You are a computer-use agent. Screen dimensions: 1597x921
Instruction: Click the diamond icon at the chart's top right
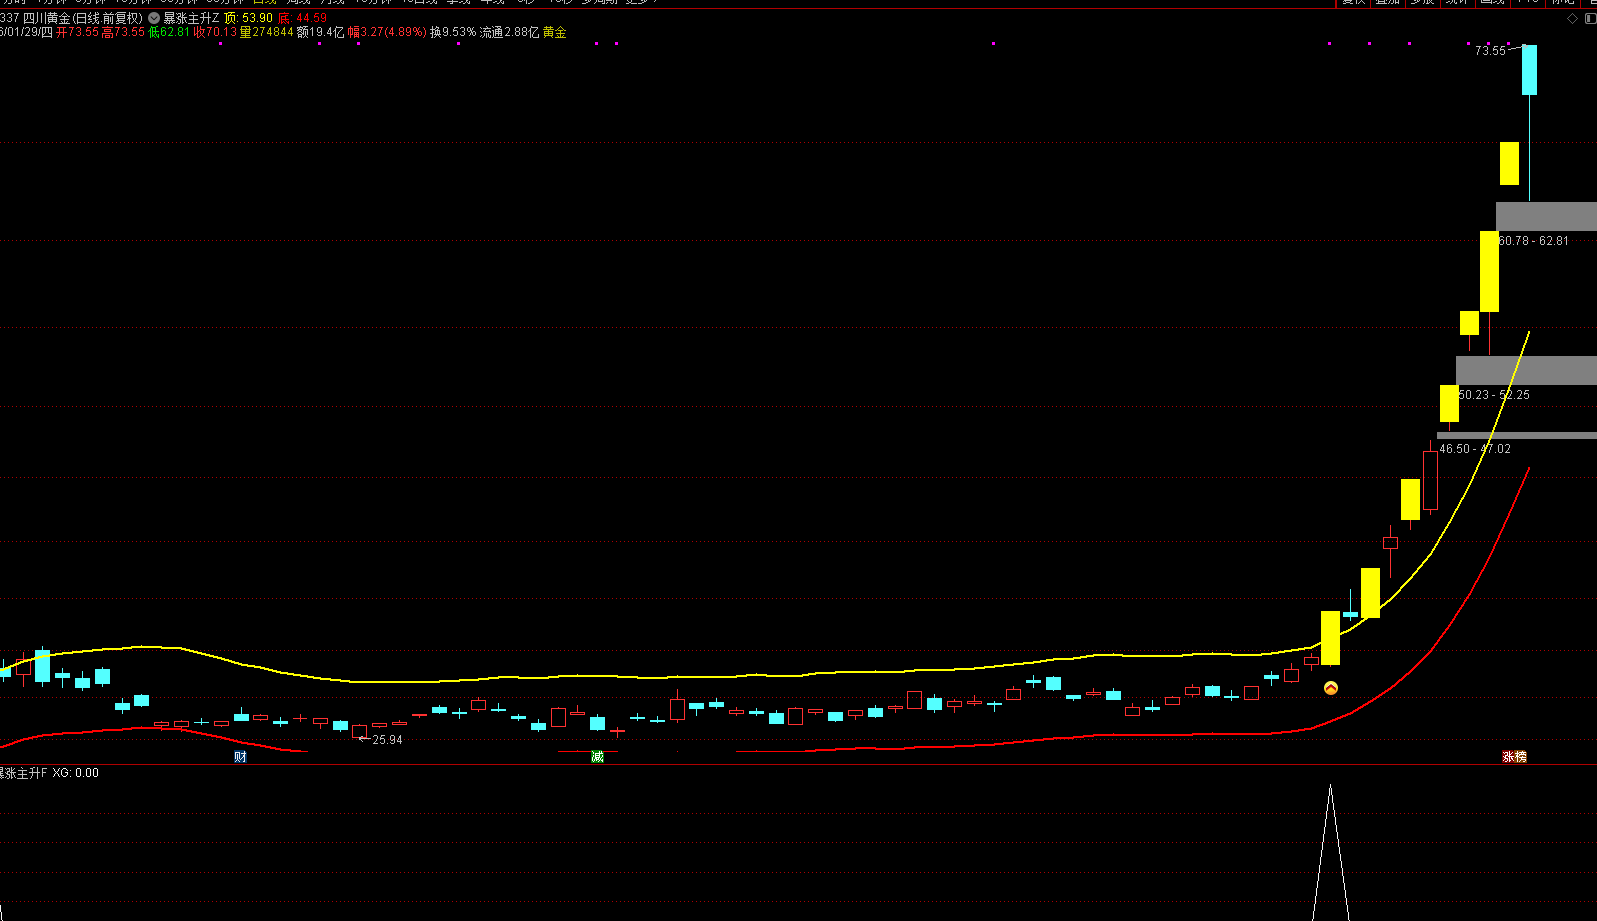coord(1572,18)
